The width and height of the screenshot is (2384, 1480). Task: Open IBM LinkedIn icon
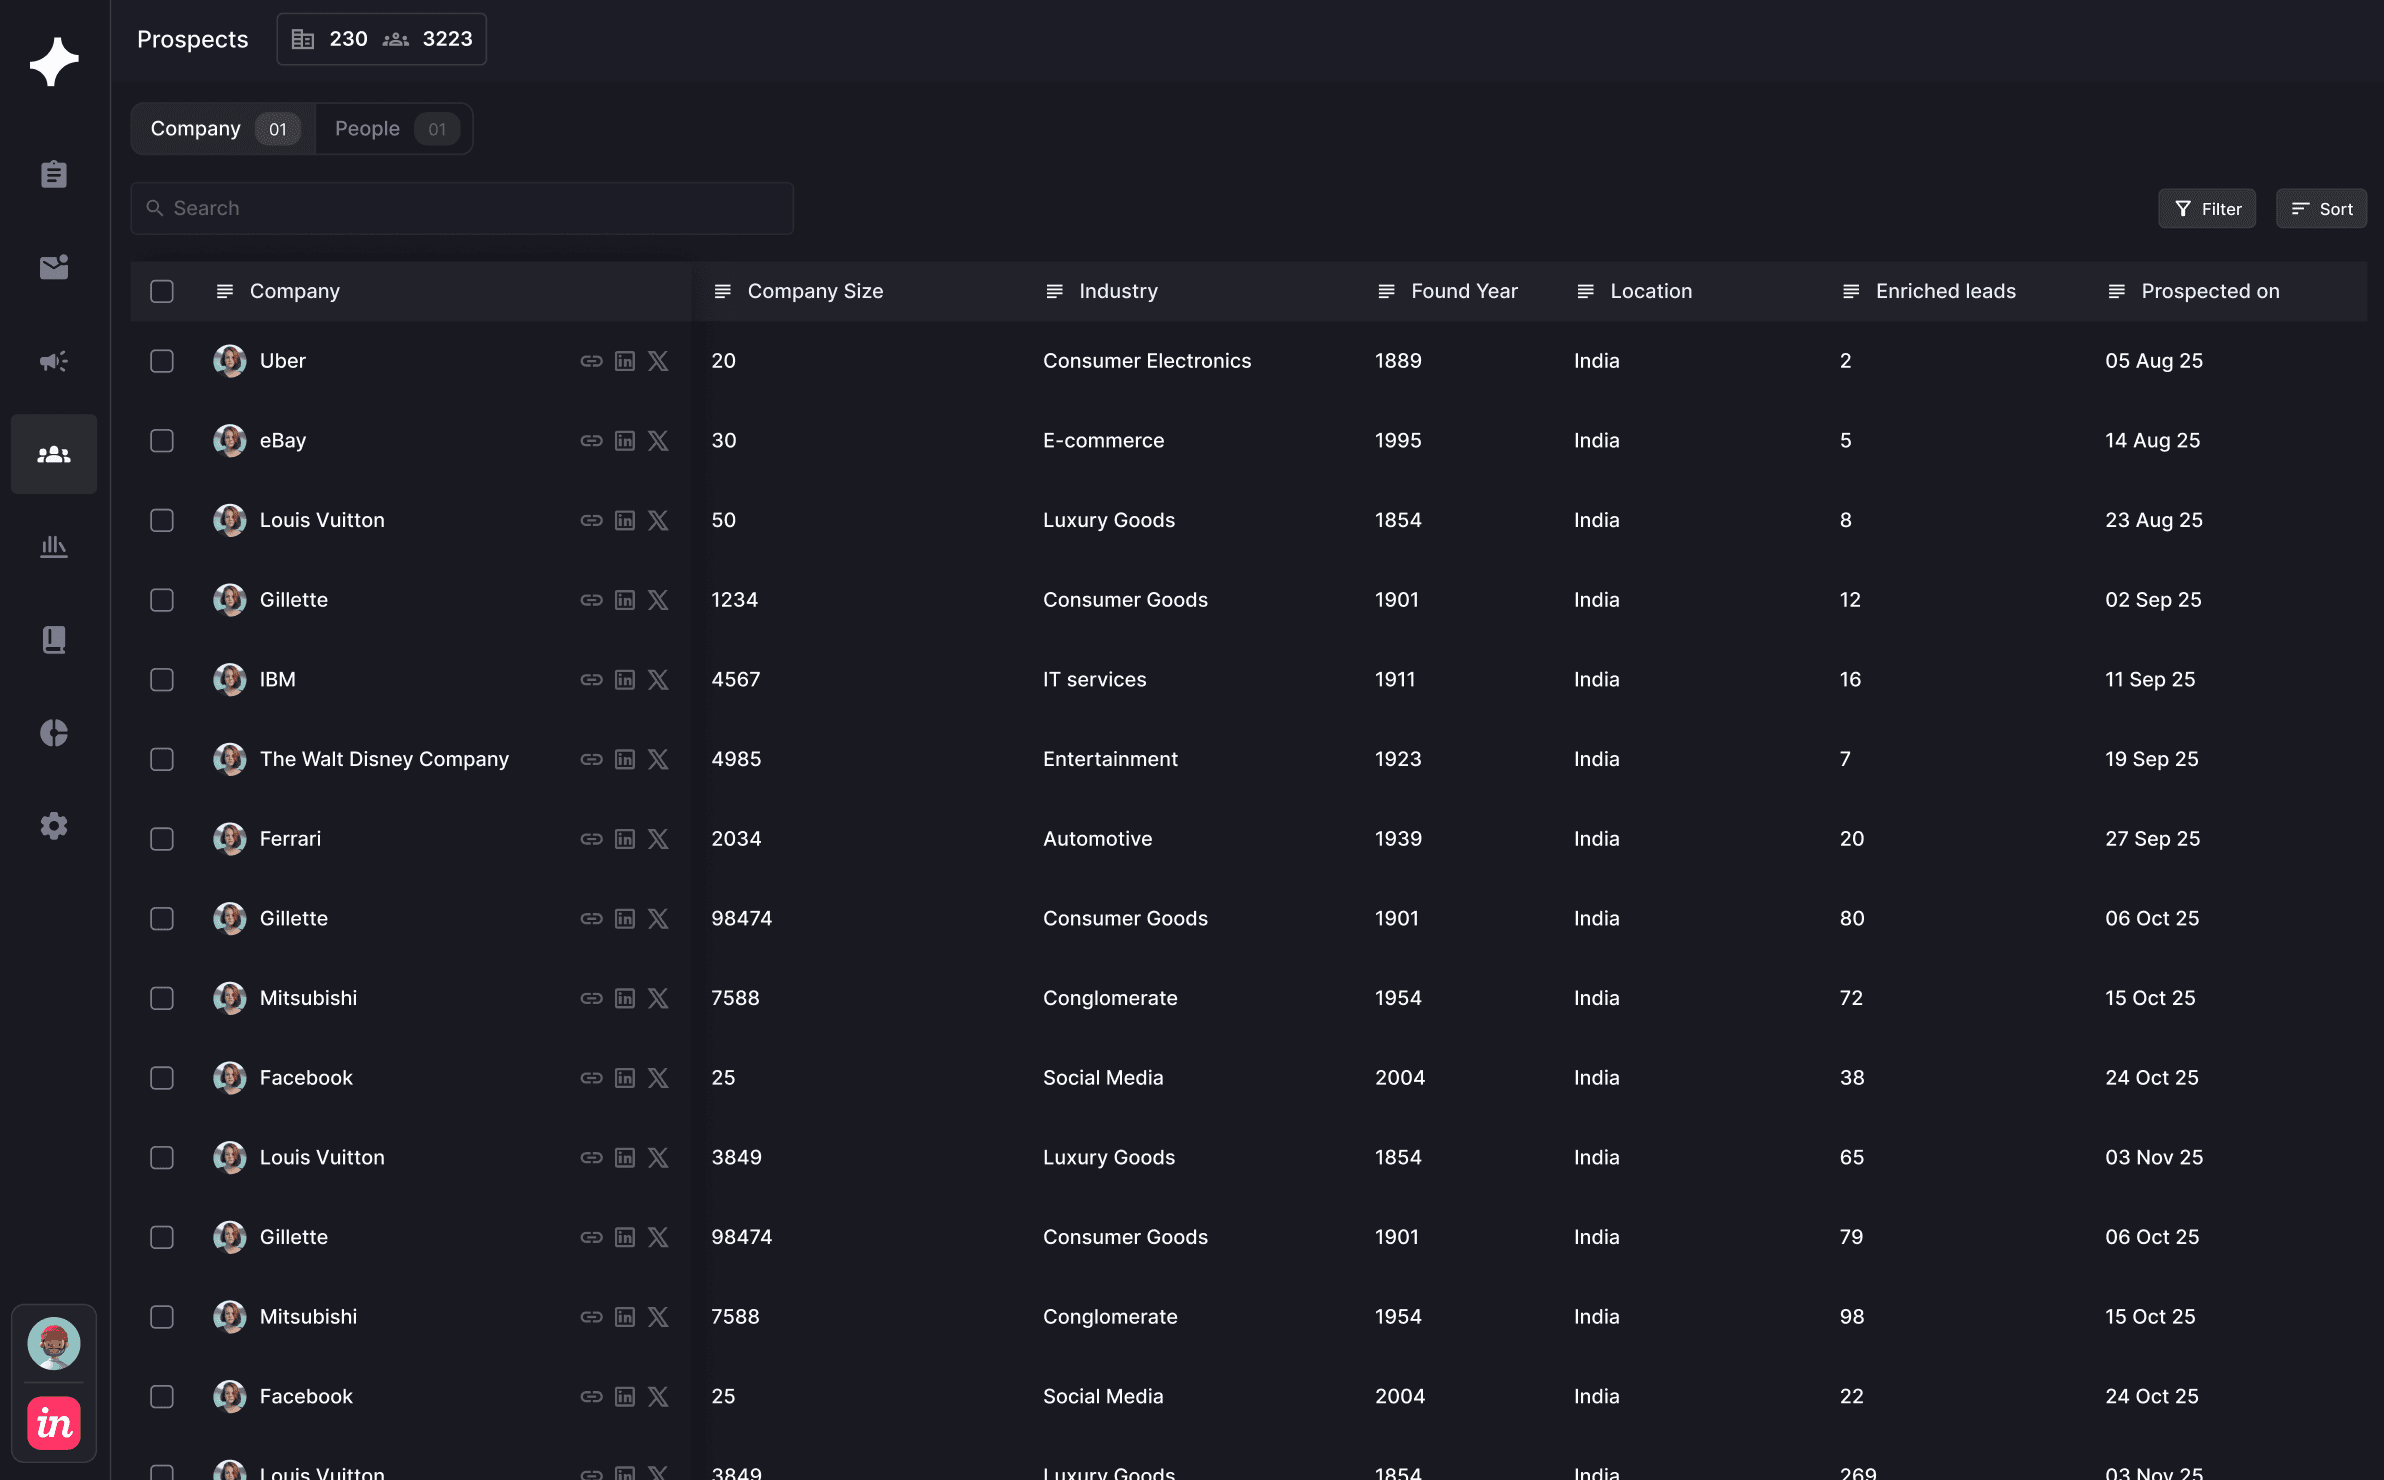[x=625, y=680]
